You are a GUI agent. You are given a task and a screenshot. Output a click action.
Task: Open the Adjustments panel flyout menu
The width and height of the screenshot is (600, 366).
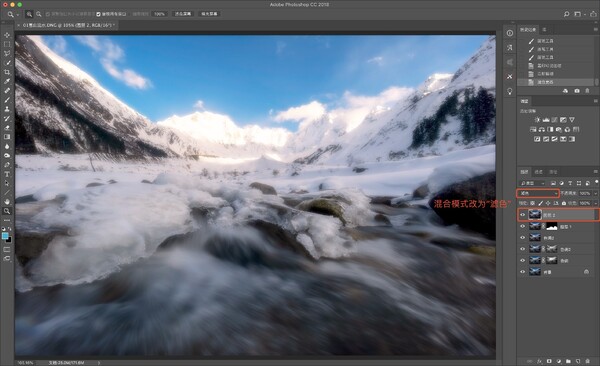(x=595, y=101)
